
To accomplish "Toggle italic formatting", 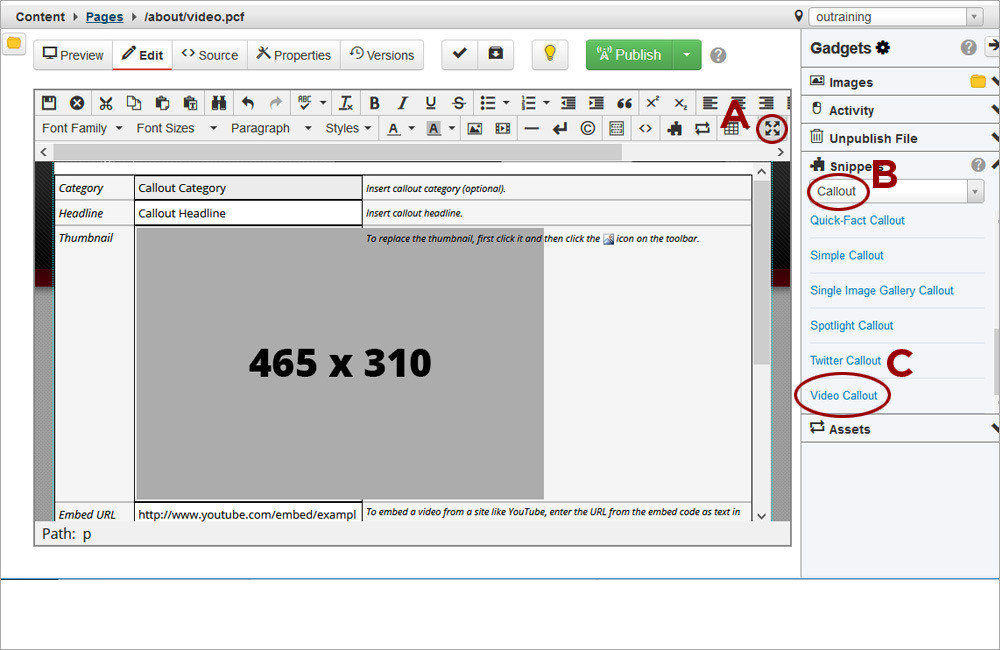I will pyautogui.click(x=402, y=103).
